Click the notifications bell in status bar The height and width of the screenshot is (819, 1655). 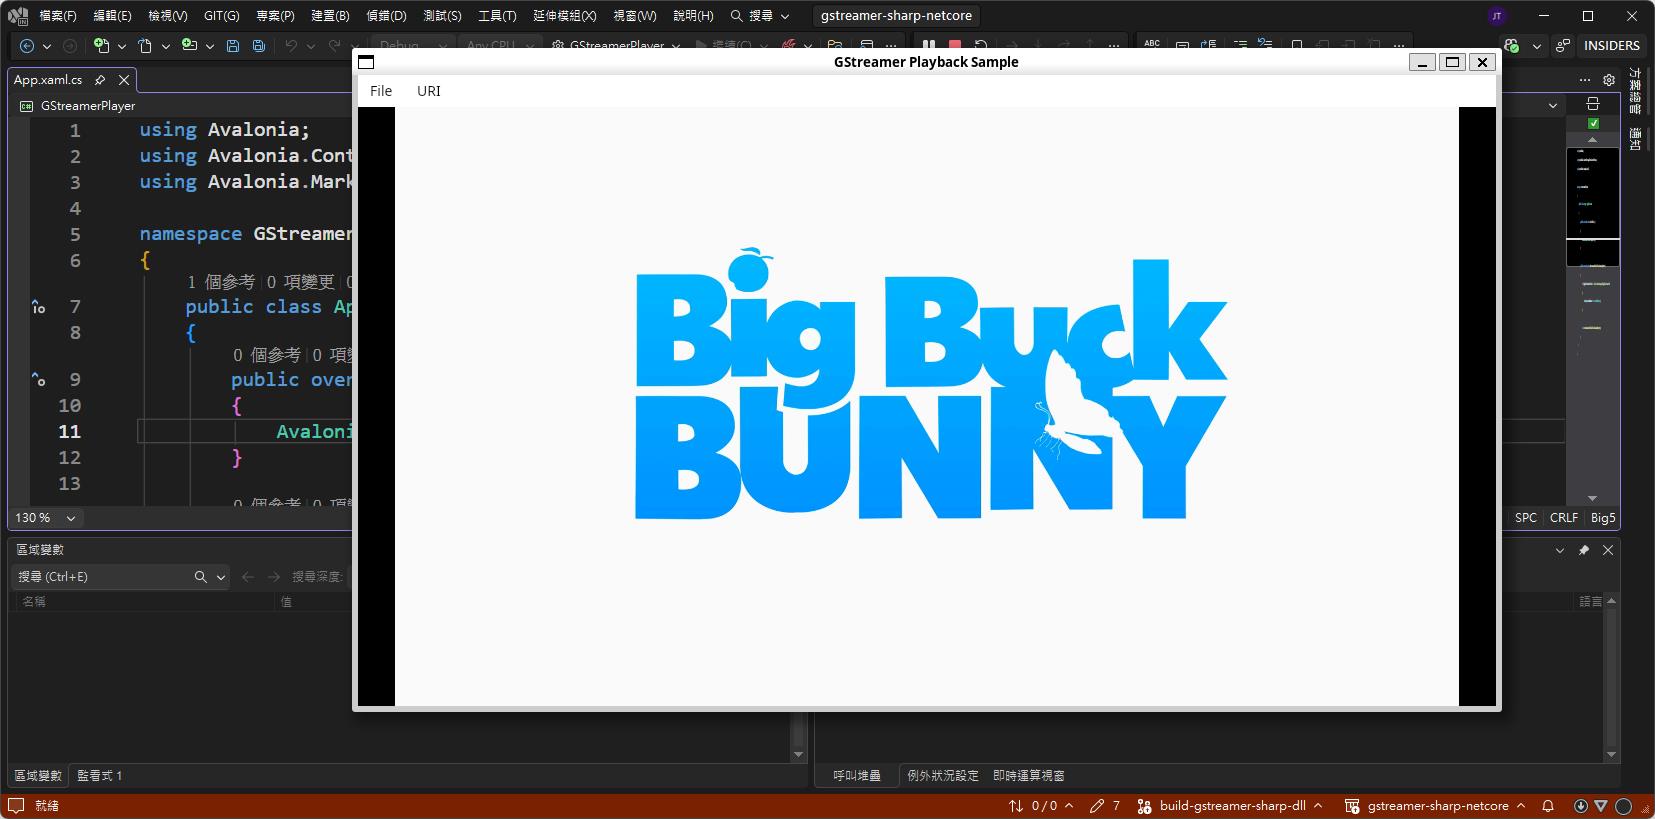[x=1547, y=806]
